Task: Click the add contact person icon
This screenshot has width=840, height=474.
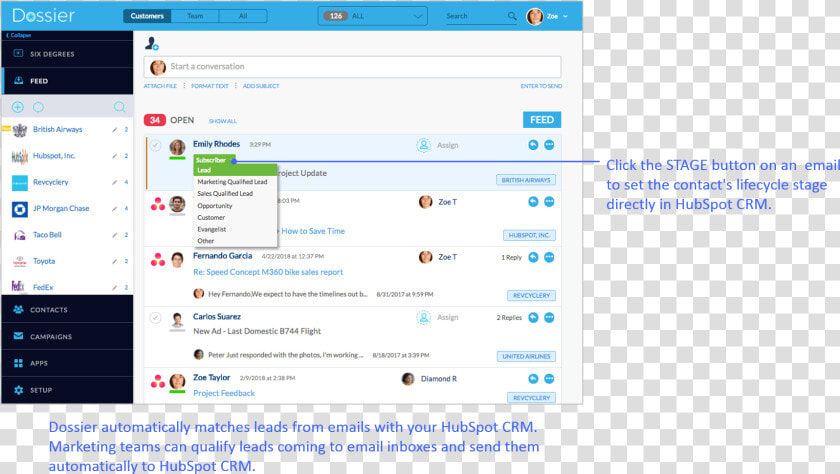Action: click(152, 43)
